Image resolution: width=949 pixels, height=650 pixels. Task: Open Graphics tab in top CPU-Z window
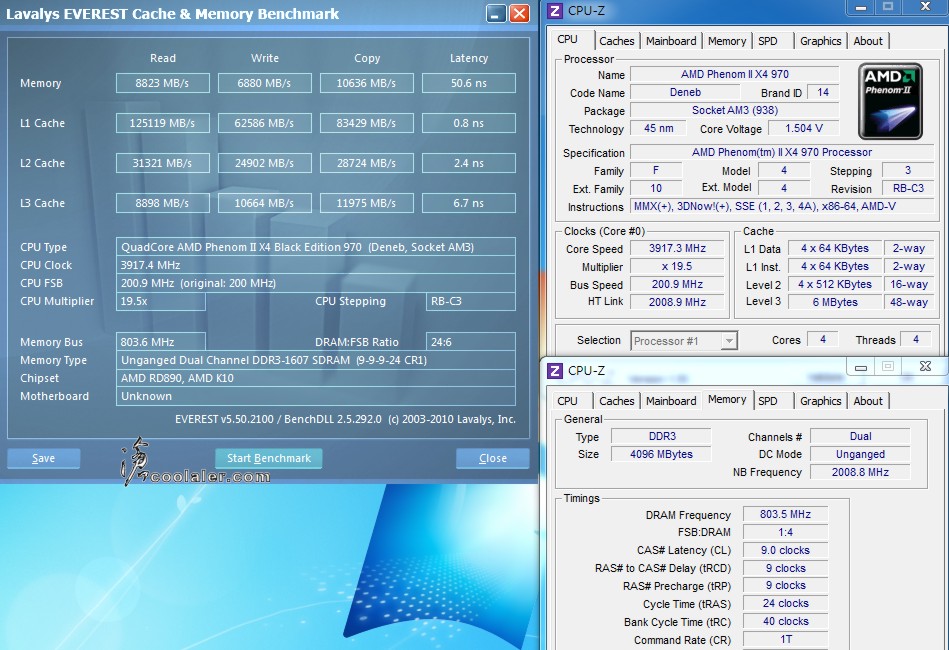[x=820, y=41]
